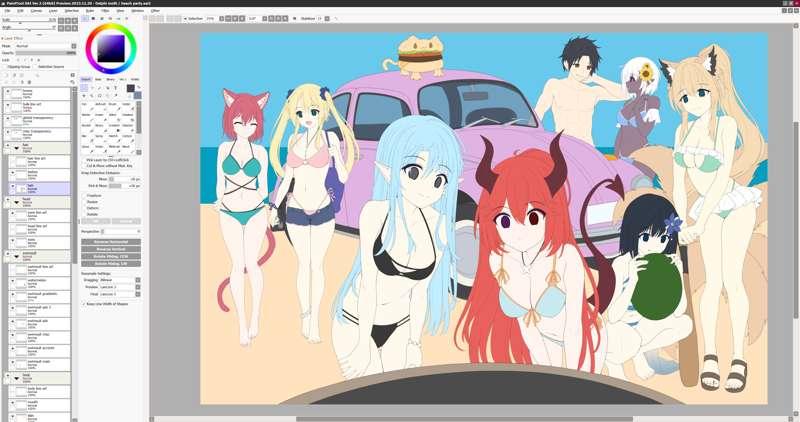Toggle Clipping Group checkbox
The width and height of the screenshot is (800, 422).
pyautogui.click(x=5, y=66)
